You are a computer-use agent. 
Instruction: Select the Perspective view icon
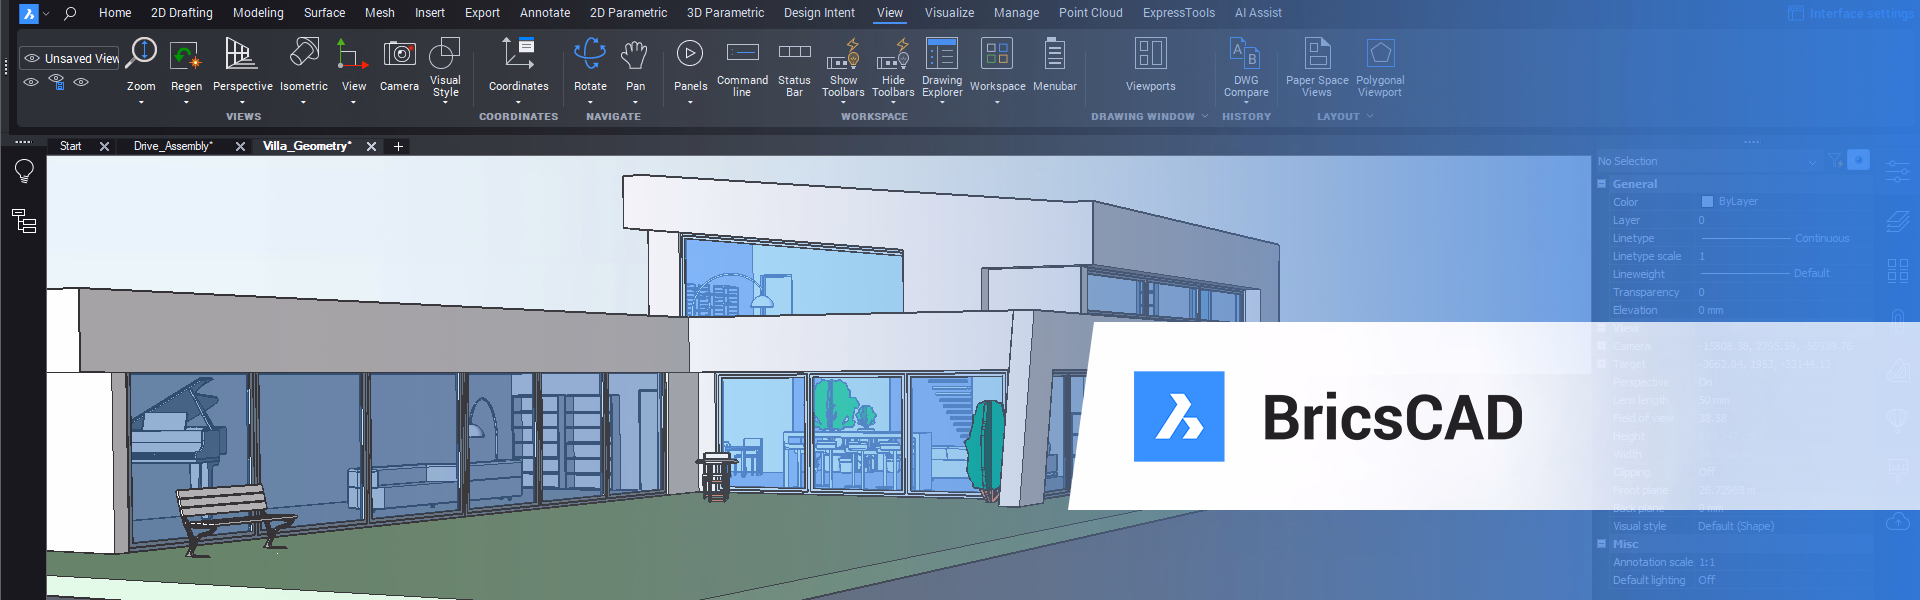click(241, 56)
